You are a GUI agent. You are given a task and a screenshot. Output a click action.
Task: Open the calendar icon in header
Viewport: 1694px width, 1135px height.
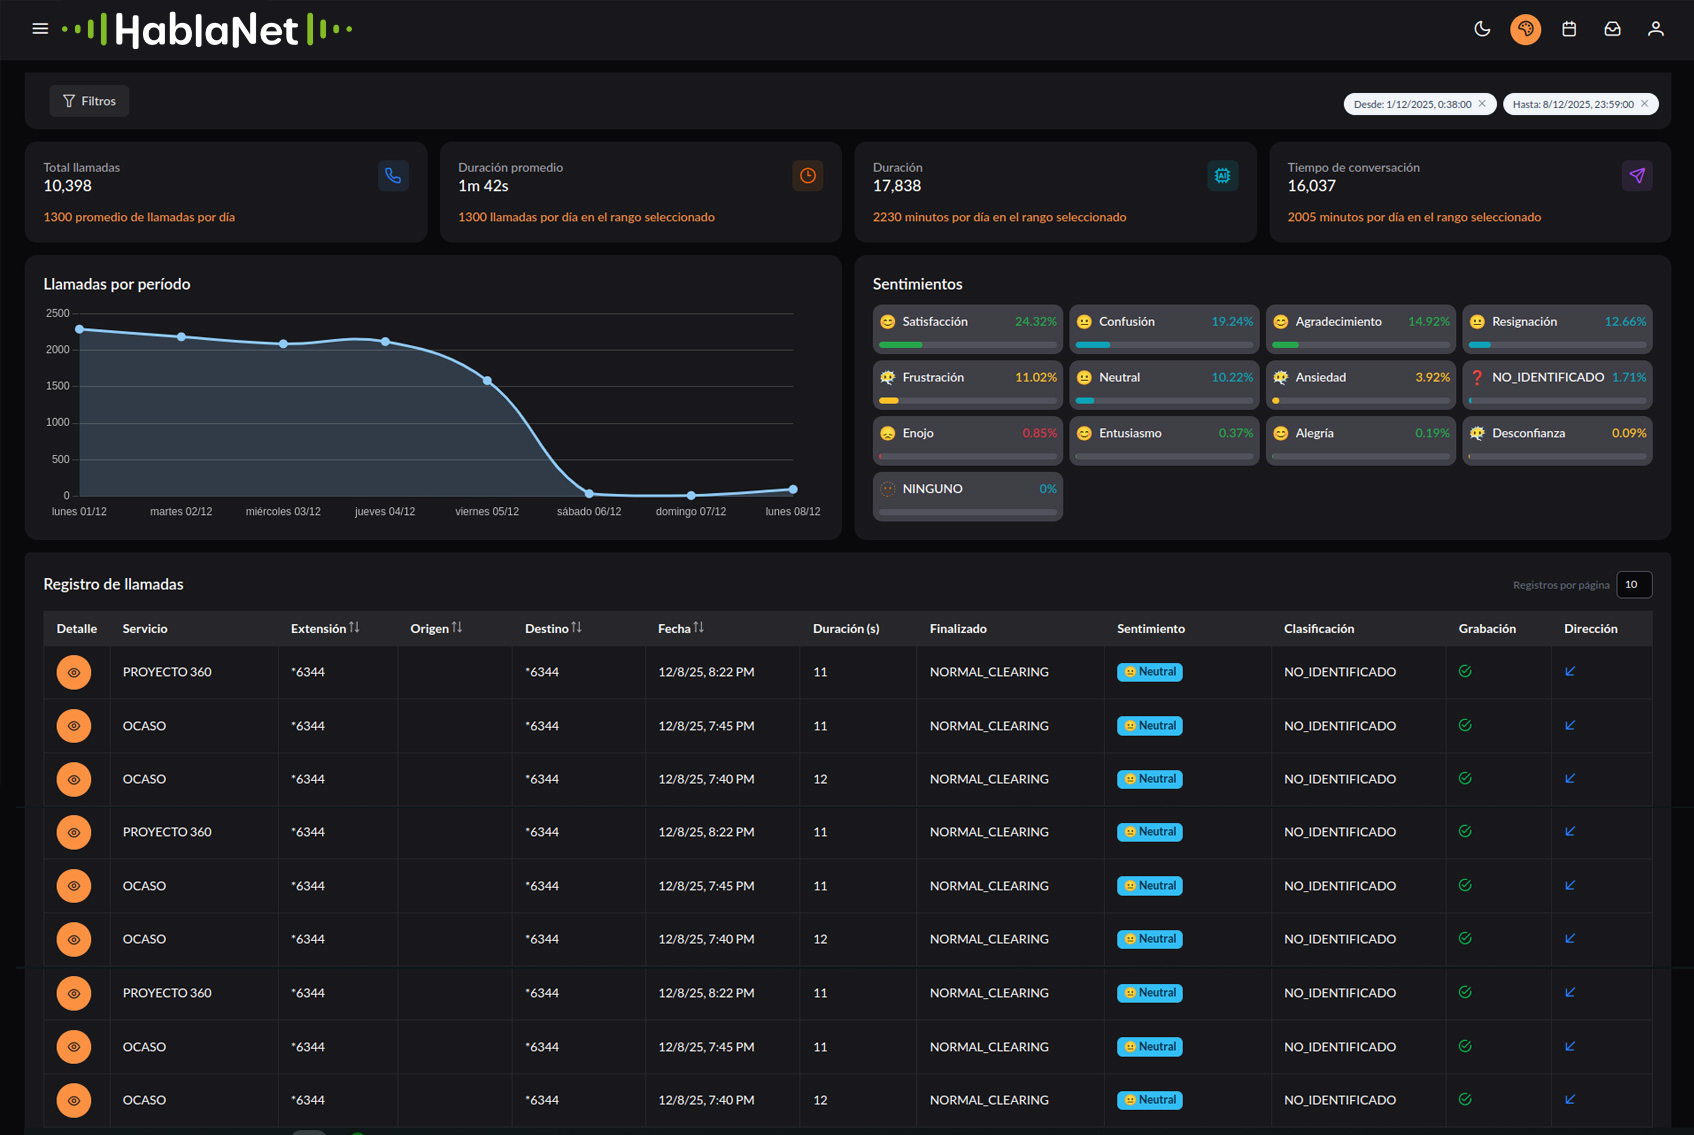(x=1569, y=29)
